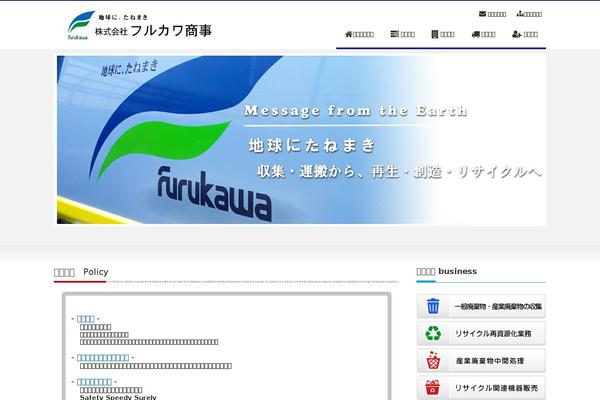
Task: Click the Policy section heading
Action: click(x=81, y=272)
